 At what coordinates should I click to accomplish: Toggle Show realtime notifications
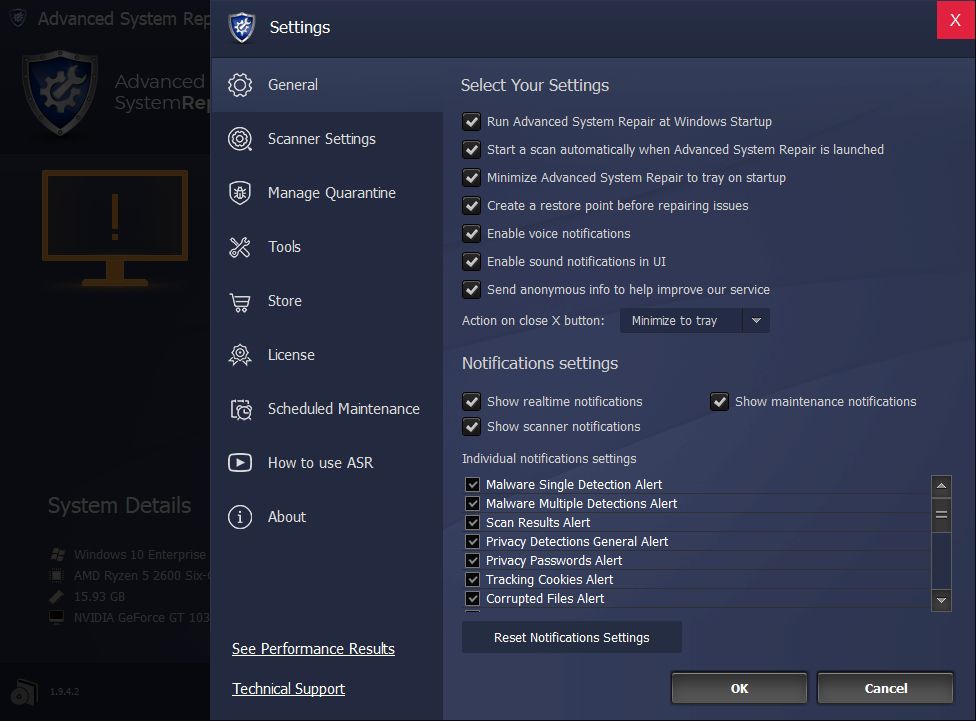coord(472,402)
